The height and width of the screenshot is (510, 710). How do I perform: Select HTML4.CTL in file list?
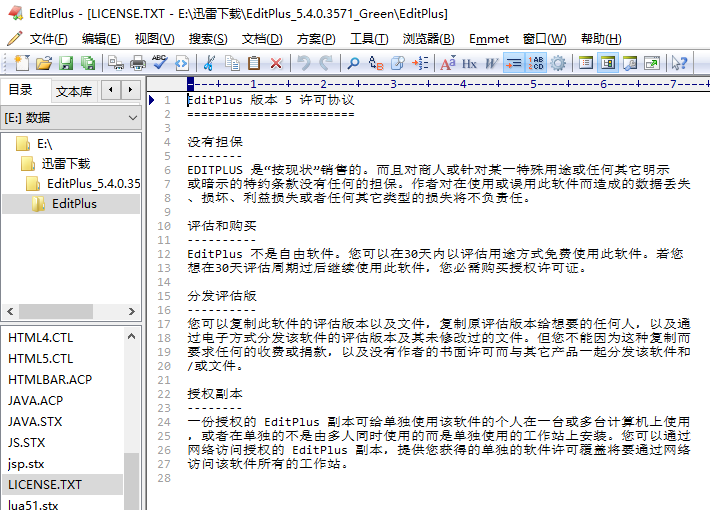click(x=40, y=338)
